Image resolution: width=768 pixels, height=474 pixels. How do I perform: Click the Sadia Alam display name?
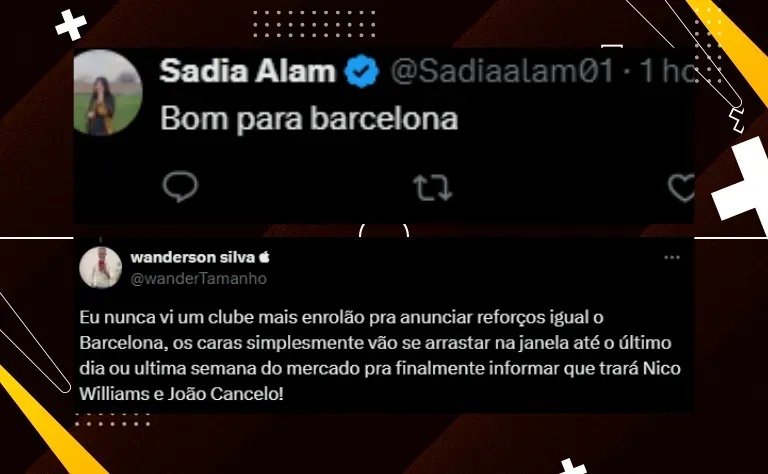(247, 71)
